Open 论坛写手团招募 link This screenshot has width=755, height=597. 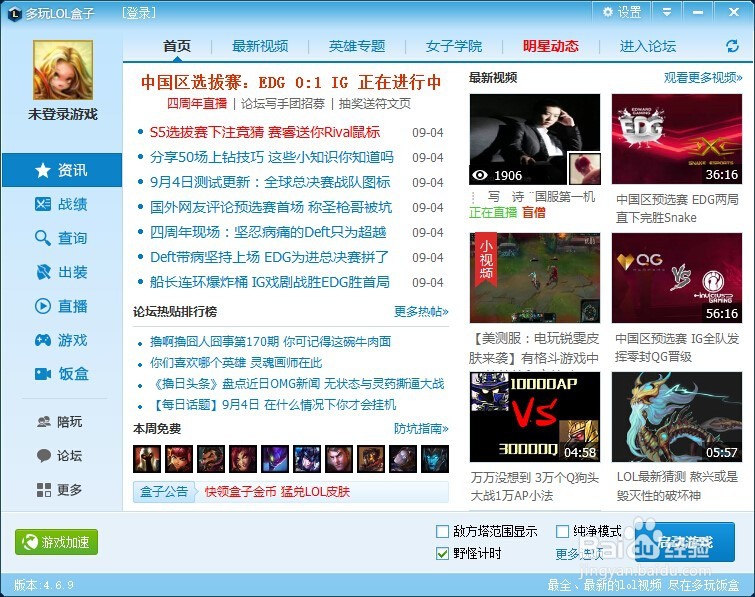(x=283, y=104)
